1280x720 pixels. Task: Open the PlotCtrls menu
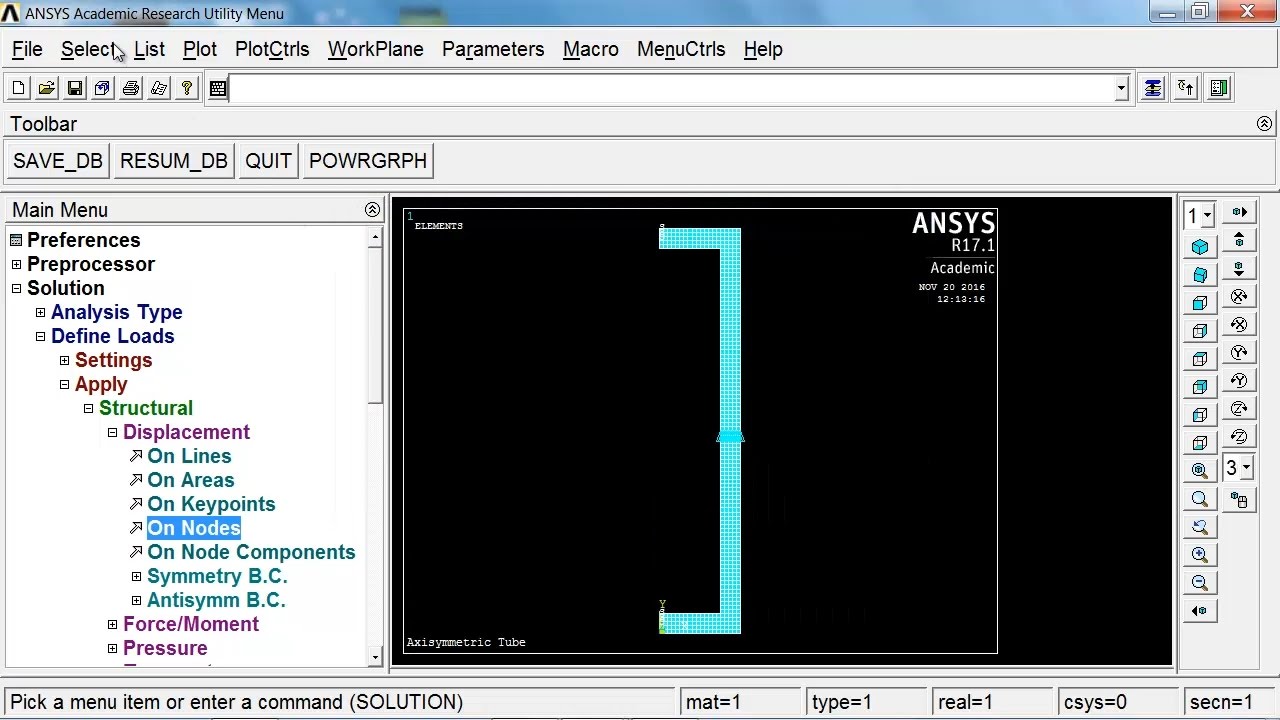(x=272, y=49)
